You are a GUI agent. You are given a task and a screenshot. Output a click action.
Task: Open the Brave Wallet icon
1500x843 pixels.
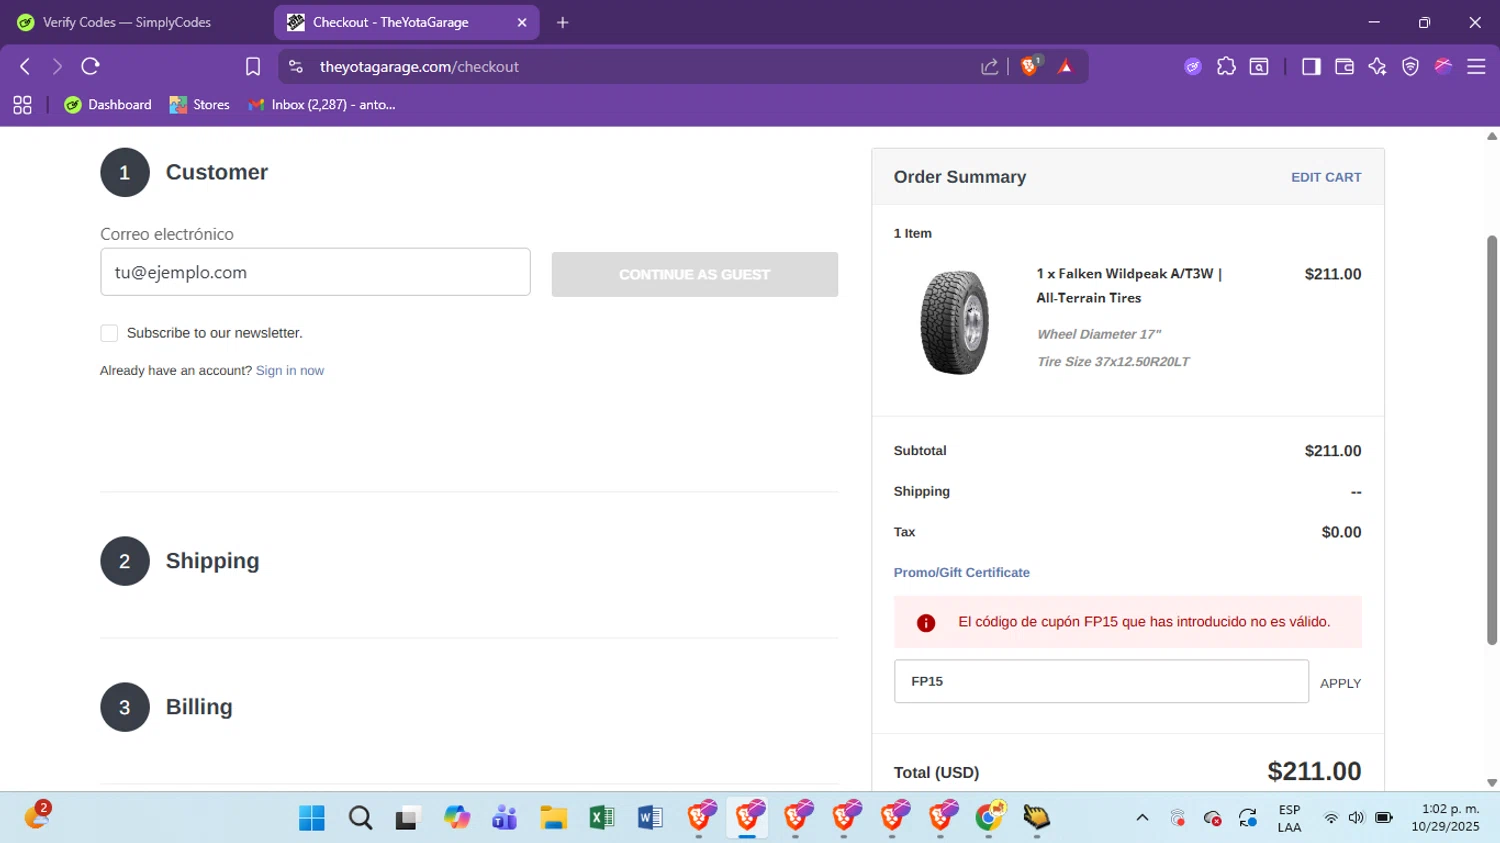click(1344, 66)
